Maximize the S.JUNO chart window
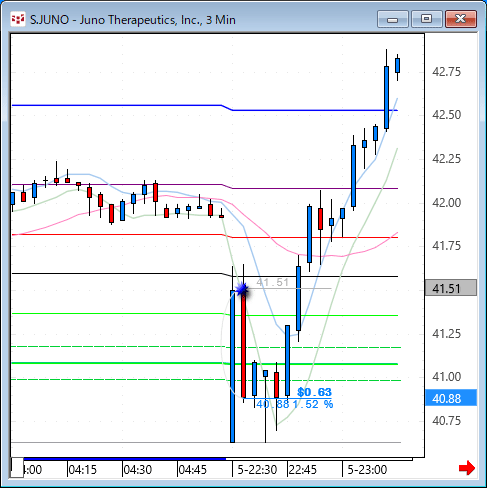Screen dimensions: 487x488 (x=426, y=19)
